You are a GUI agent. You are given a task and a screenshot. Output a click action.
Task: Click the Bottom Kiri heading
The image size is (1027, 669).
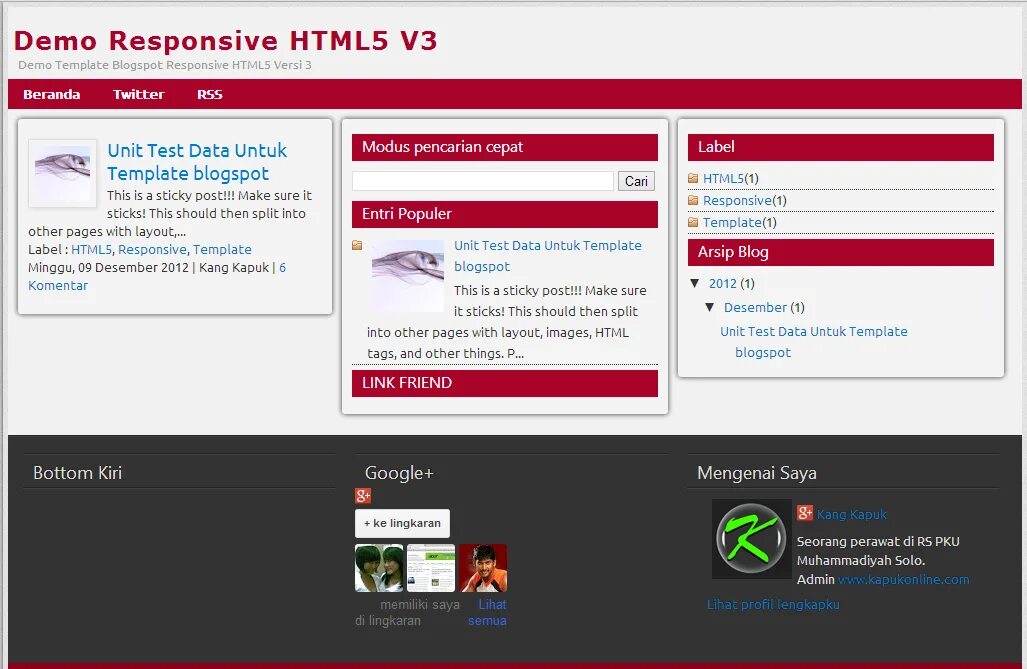click(77, 473)
